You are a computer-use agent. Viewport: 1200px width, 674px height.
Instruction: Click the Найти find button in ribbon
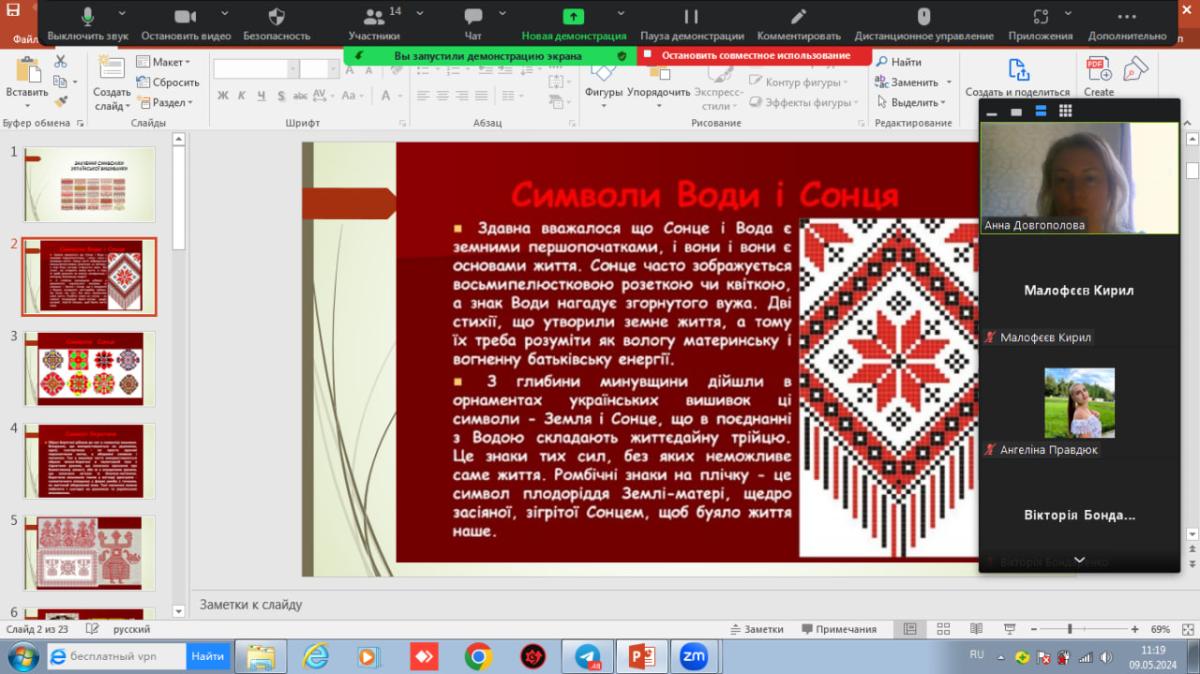click(898, 62)
